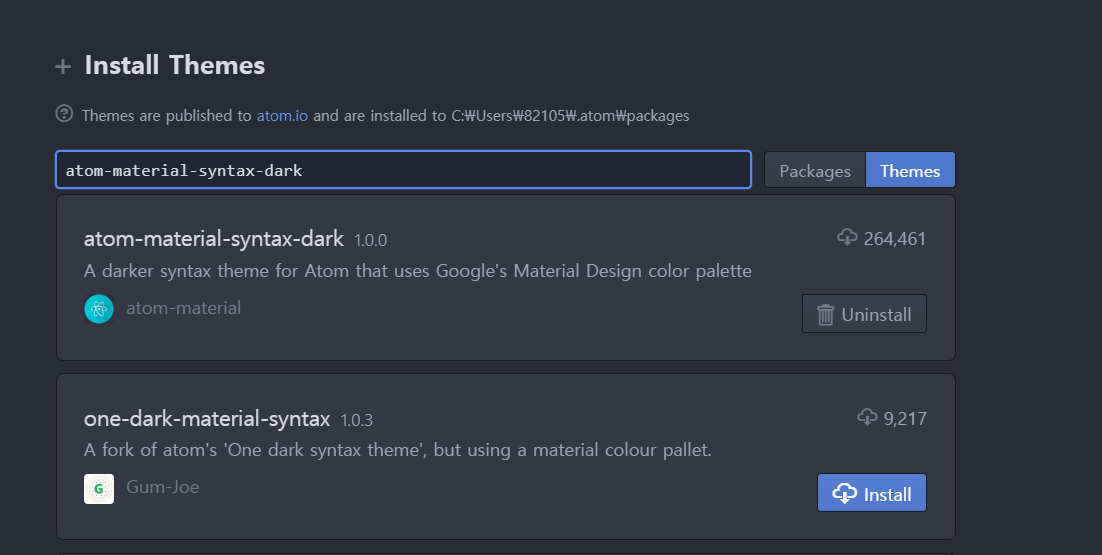Click the version number 1.0.3
The width and height of the screenshot is (1102, 555).
356,420
